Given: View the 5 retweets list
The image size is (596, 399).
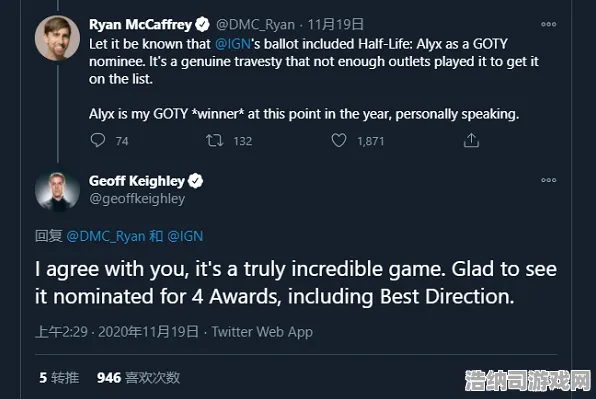Looking at the screenshot, I should point(59,378).
